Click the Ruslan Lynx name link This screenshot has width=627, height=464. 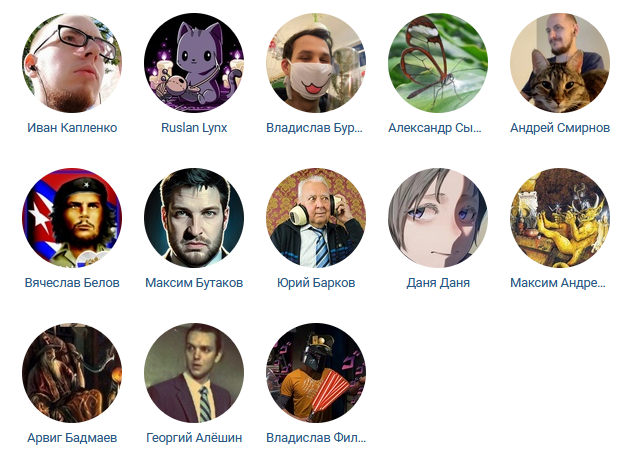(194, 128)
